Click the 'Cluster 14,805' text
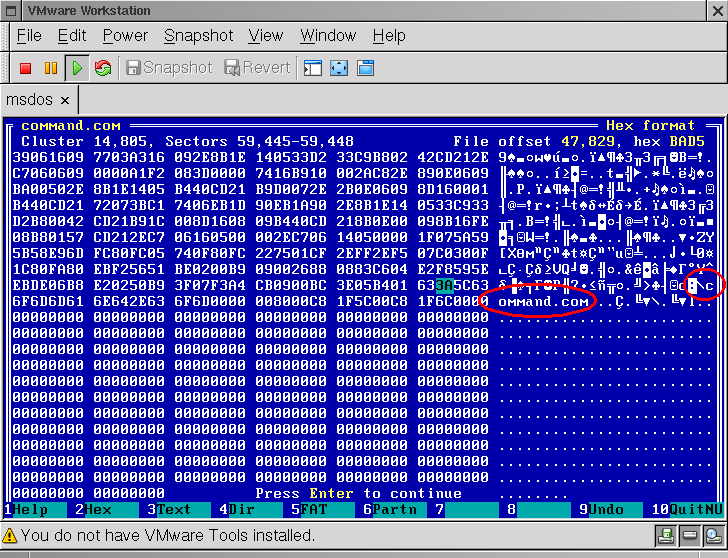 pos(84,141)
